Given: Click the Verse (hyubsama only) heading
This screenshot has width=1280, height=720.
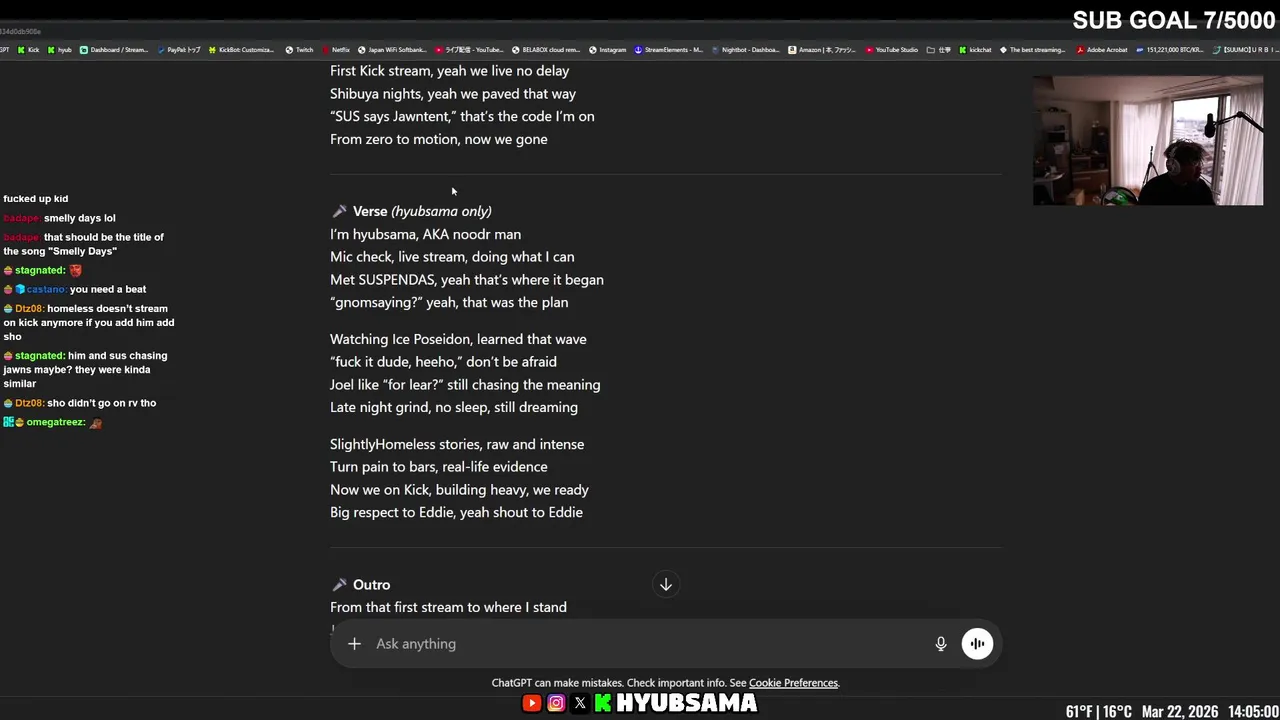Looking at the screenshot, I should pyautogui.click(x=412, y=212).
